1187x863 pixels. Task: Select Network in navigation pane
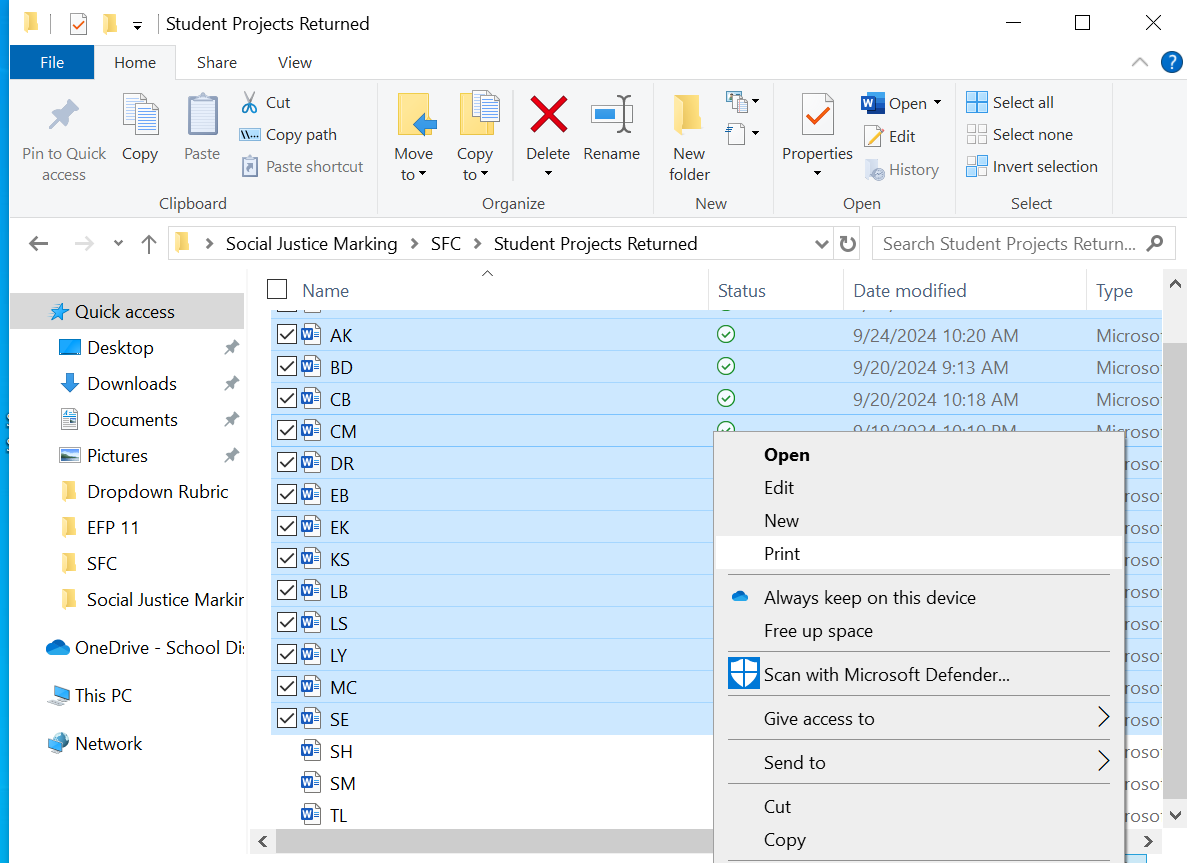coord(95,743)
